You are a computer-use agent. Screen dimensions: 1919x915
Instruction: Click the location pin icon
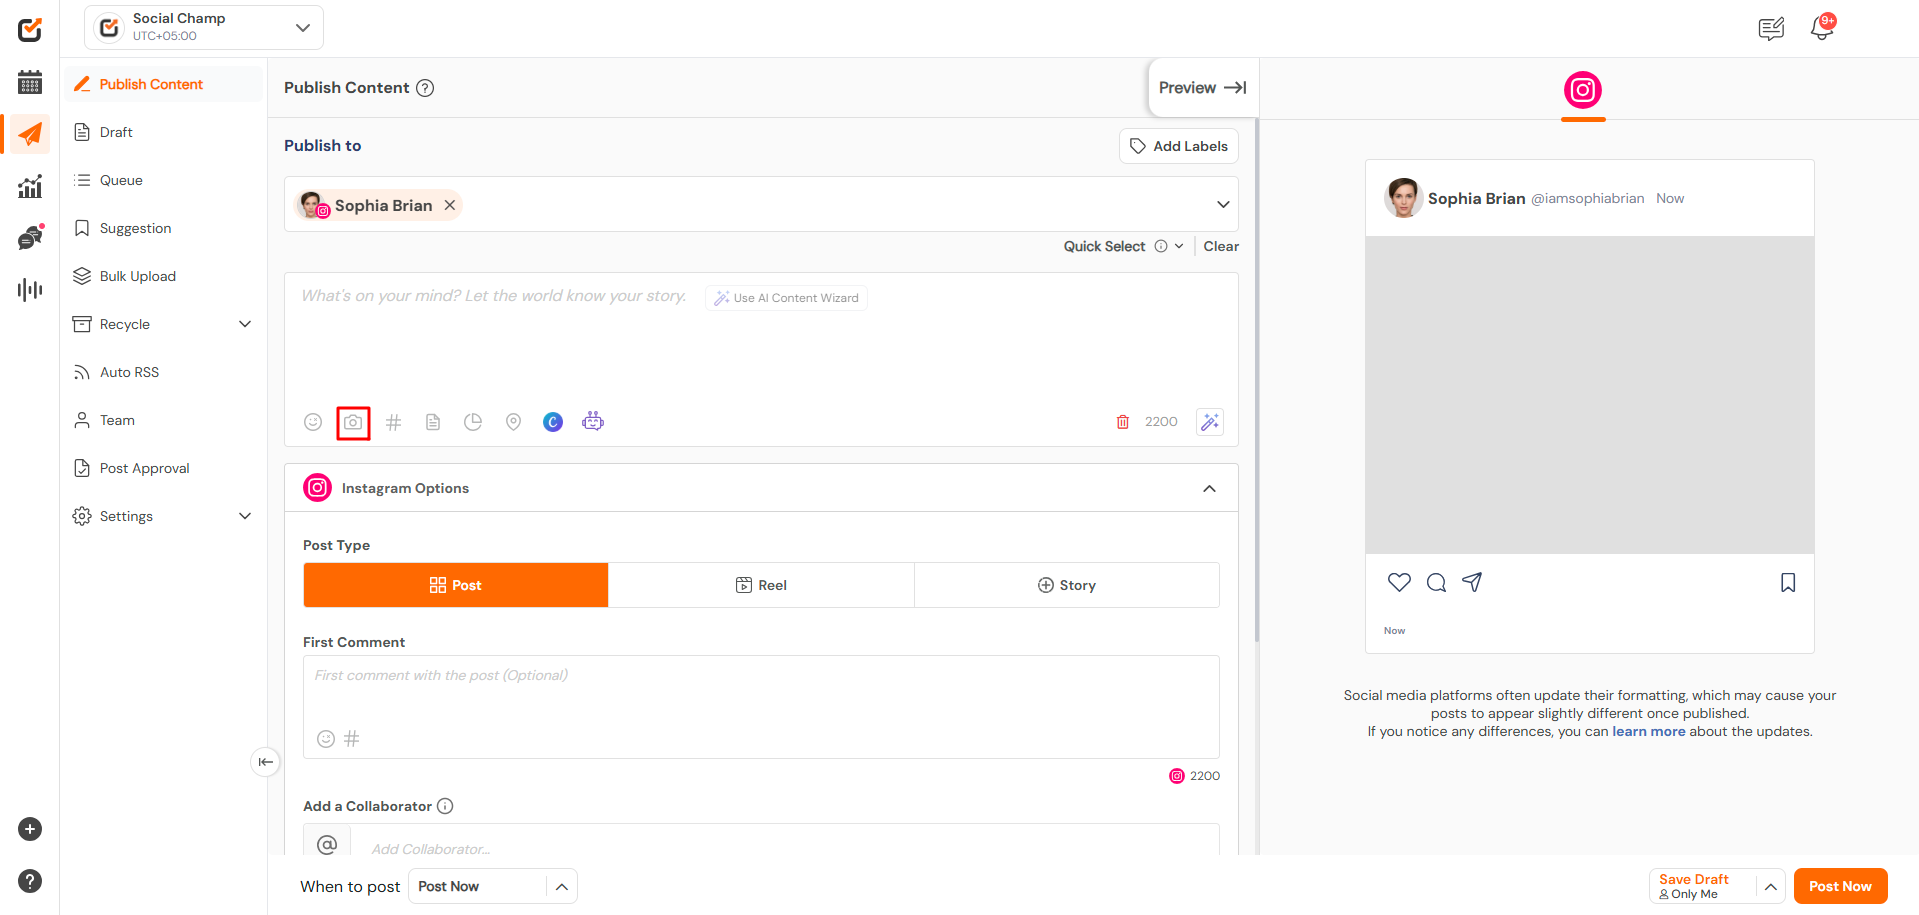pyautogui.click(x=513, y=422)
